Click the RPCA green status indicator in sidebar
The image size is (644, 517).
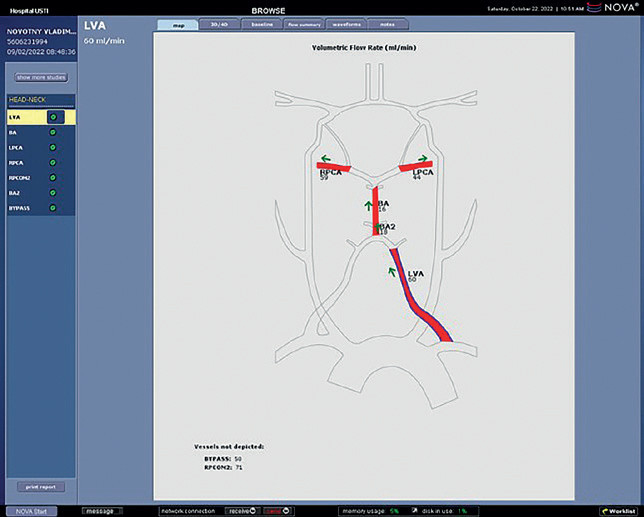(53, 162)
